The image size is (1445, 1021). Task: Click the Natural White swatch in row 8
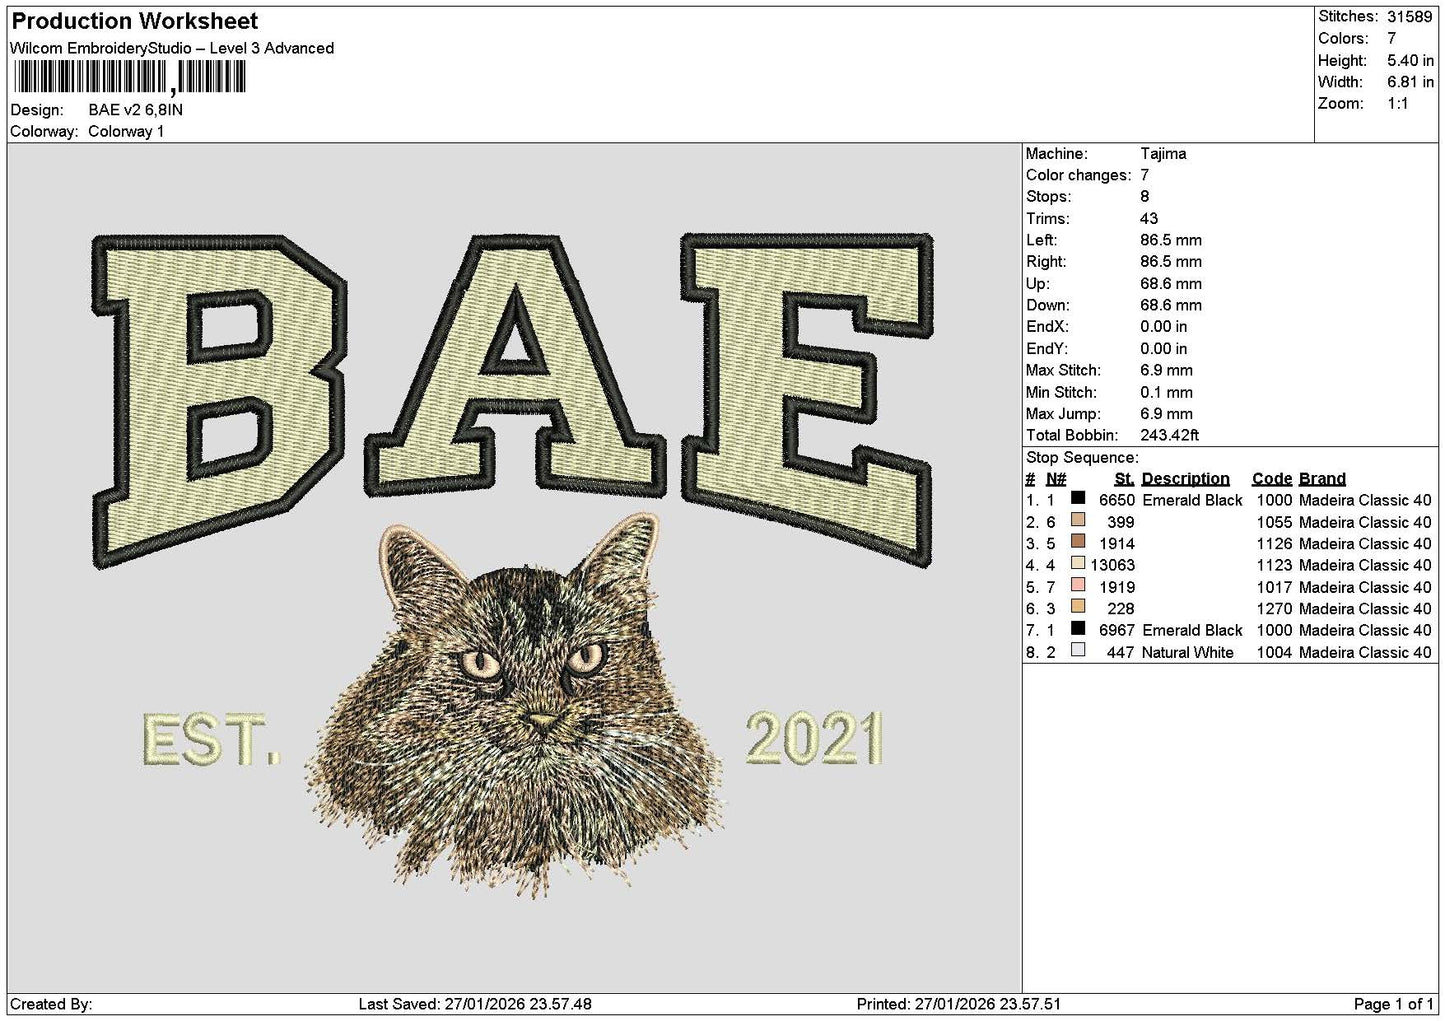click(x=1078, y=650)
